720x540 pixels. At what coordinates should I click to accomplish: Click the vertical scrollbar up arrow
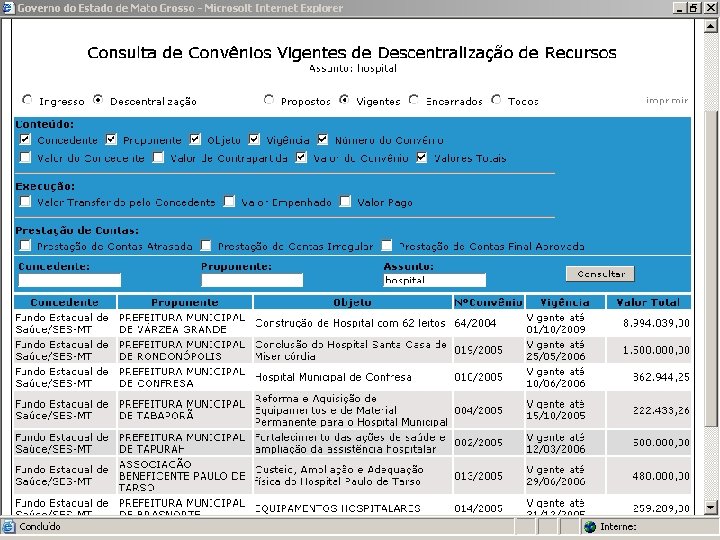pos(710,27)
